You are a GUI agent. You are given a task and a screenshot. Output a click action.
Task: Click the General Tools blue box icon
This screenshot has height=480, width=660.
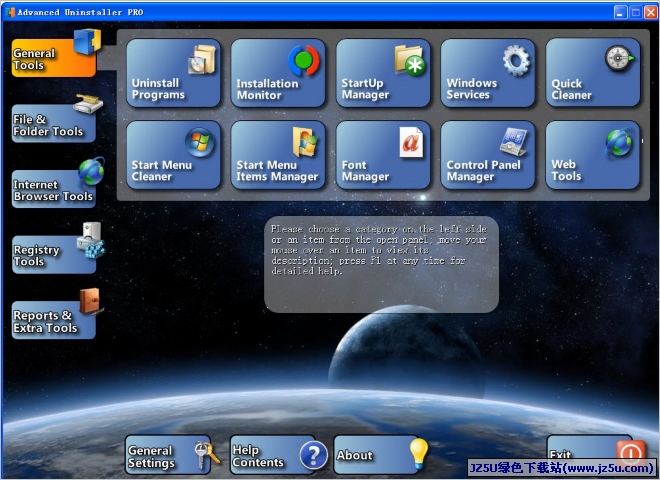(88, 41)
